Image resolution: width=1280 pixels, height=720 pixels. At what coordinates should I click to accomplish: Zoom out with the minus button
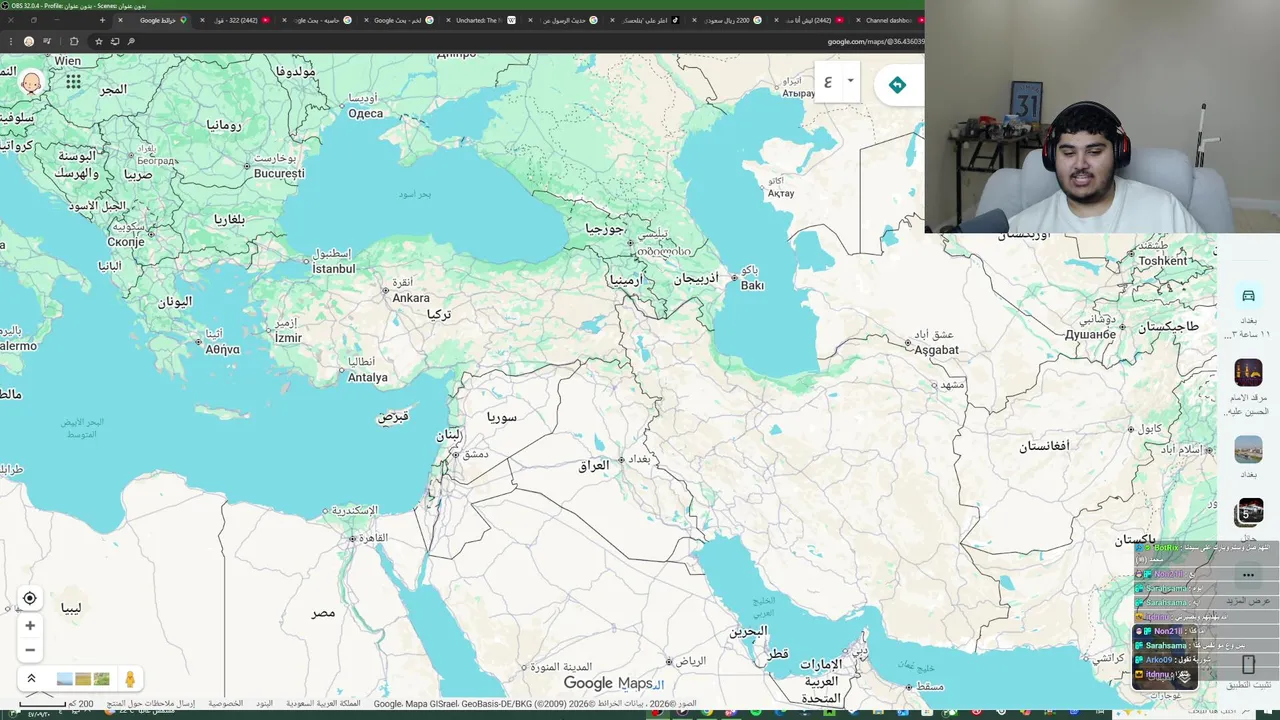click(x=30, y=650)
